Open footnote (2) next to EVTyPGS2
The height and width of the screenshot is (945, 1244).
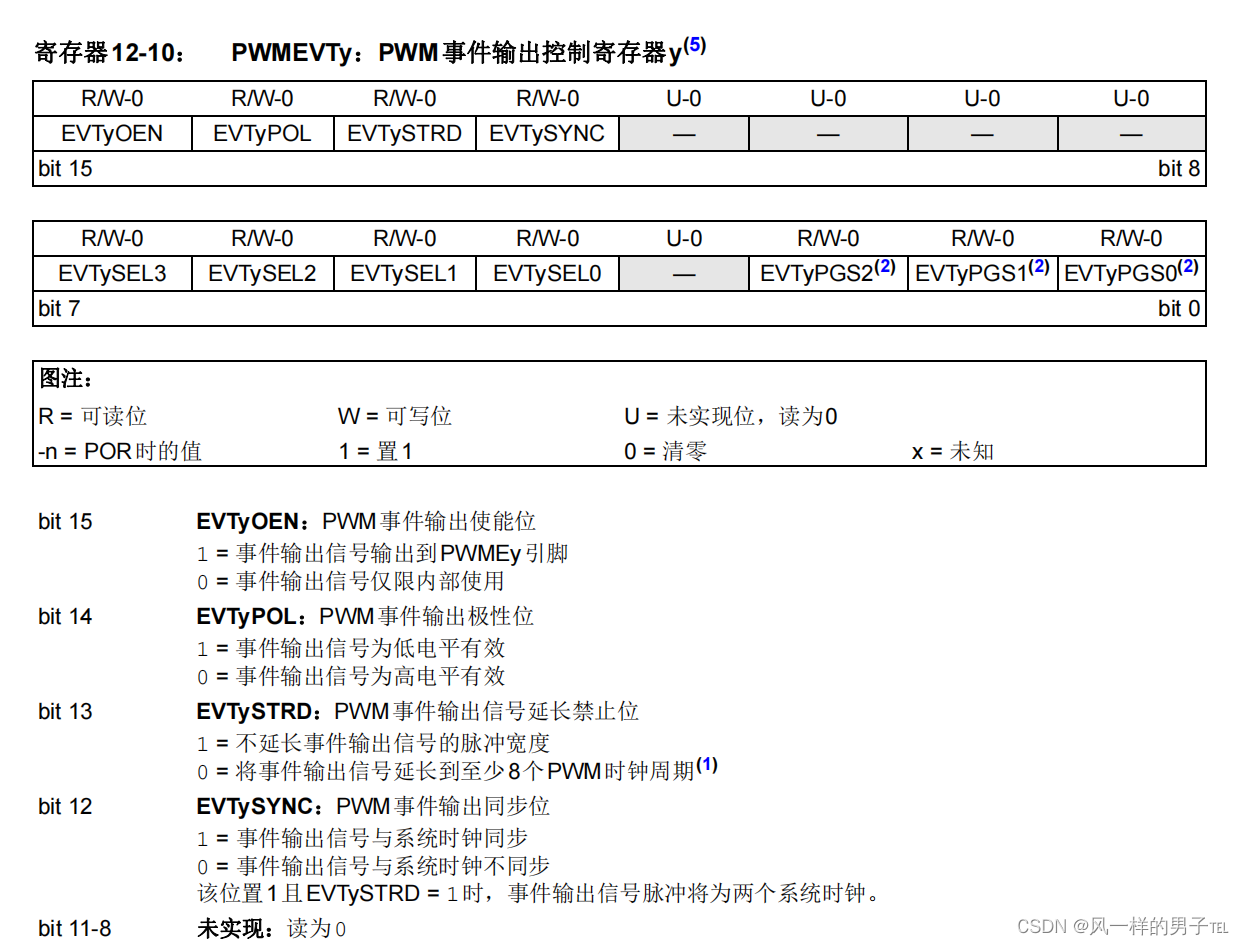tap(884, 267)
